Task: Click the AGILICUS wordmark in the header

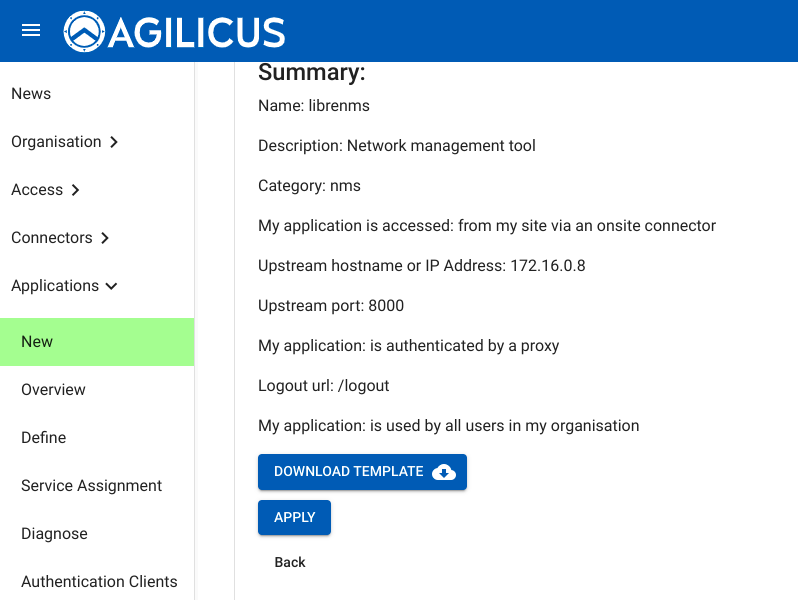Action: [196, 33]
